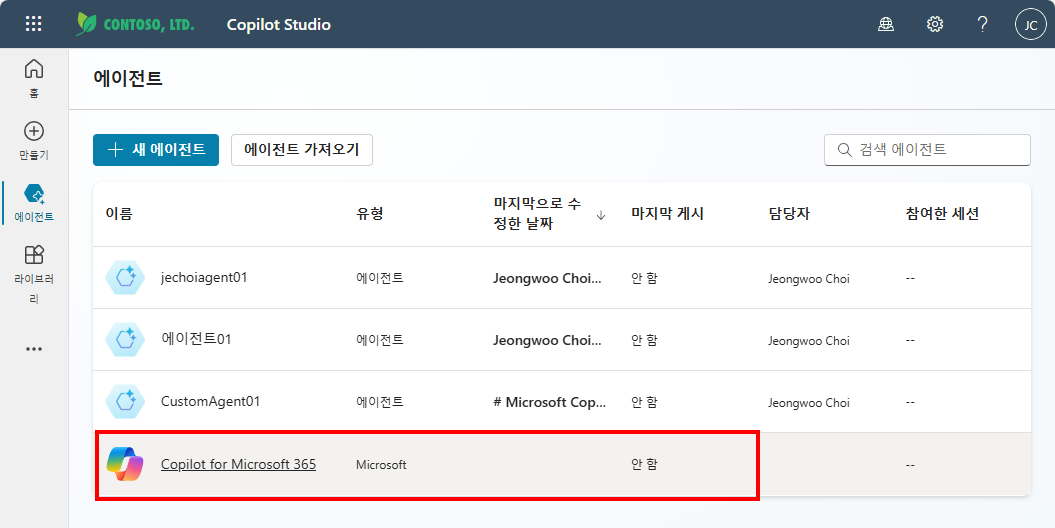Open the JC account avatar

[1031, 25]
